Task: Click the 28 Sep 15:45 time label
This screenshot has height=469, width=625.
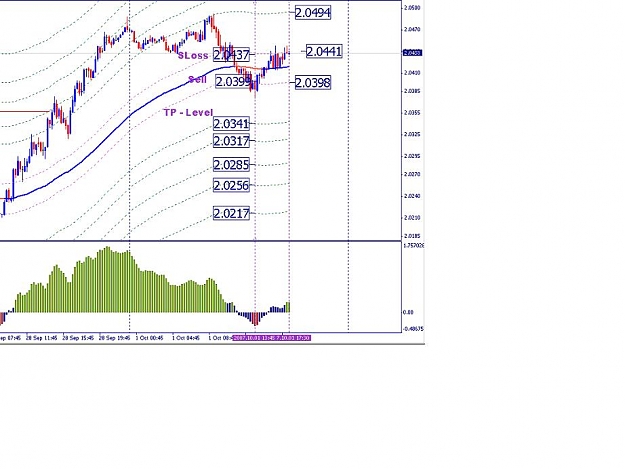Action: [x=78, y=338]
